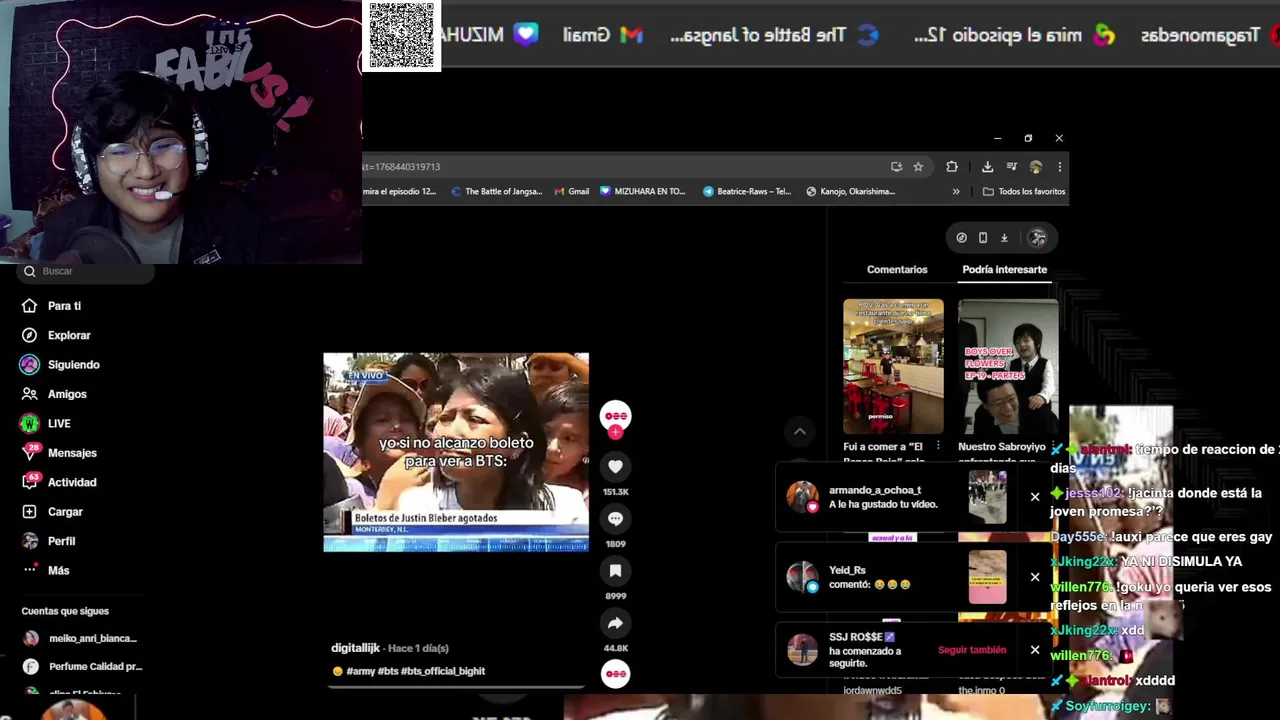
Task: Click the phone app icon in pill
Action: (x=983, y=238)
